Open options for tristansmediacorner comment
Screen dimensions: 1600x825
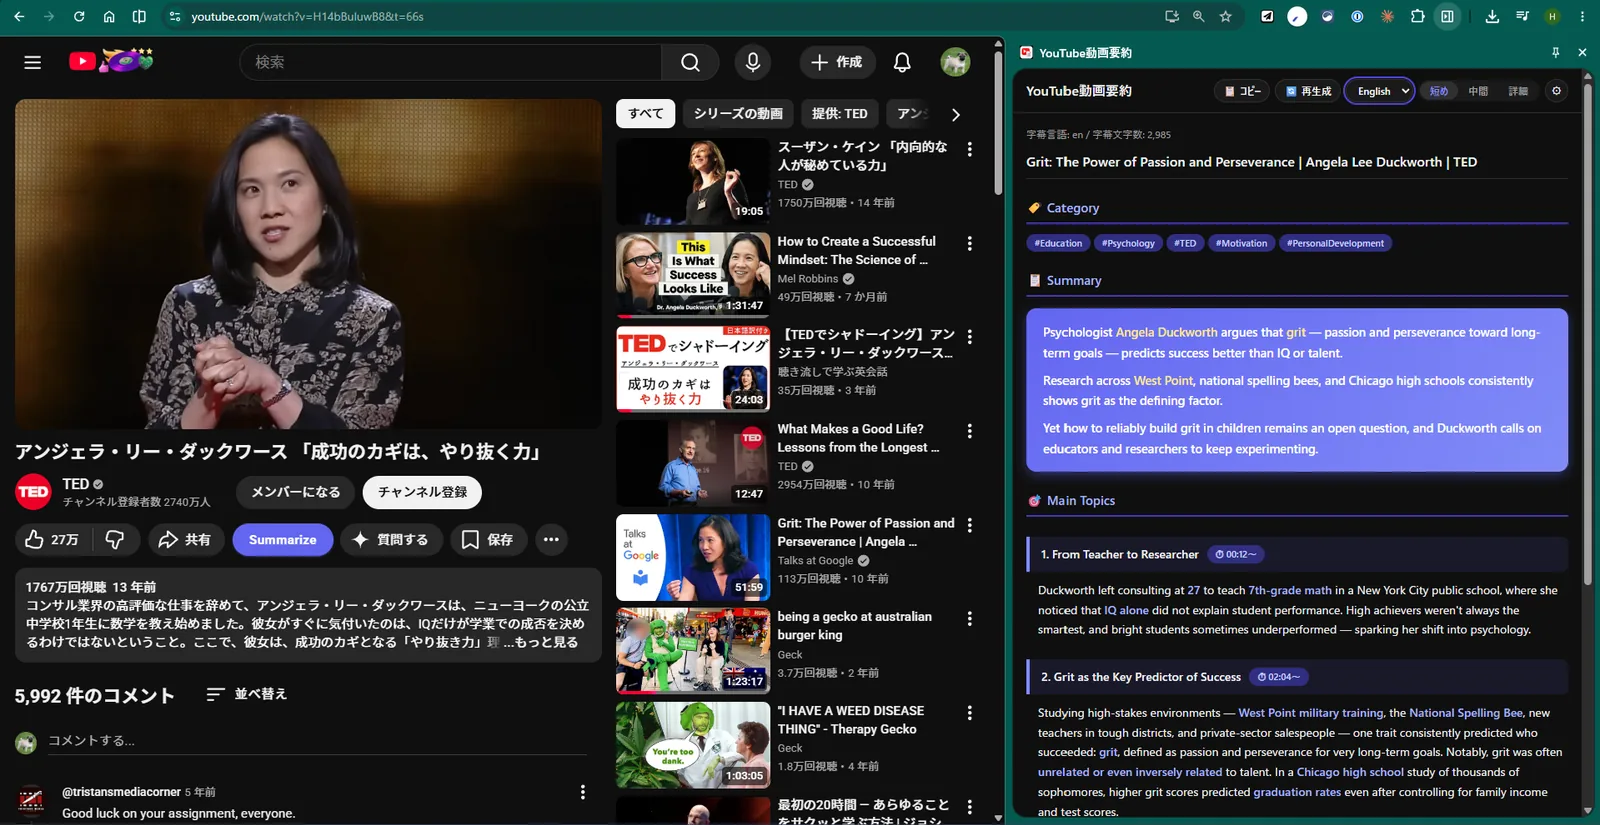coord(583,792)
